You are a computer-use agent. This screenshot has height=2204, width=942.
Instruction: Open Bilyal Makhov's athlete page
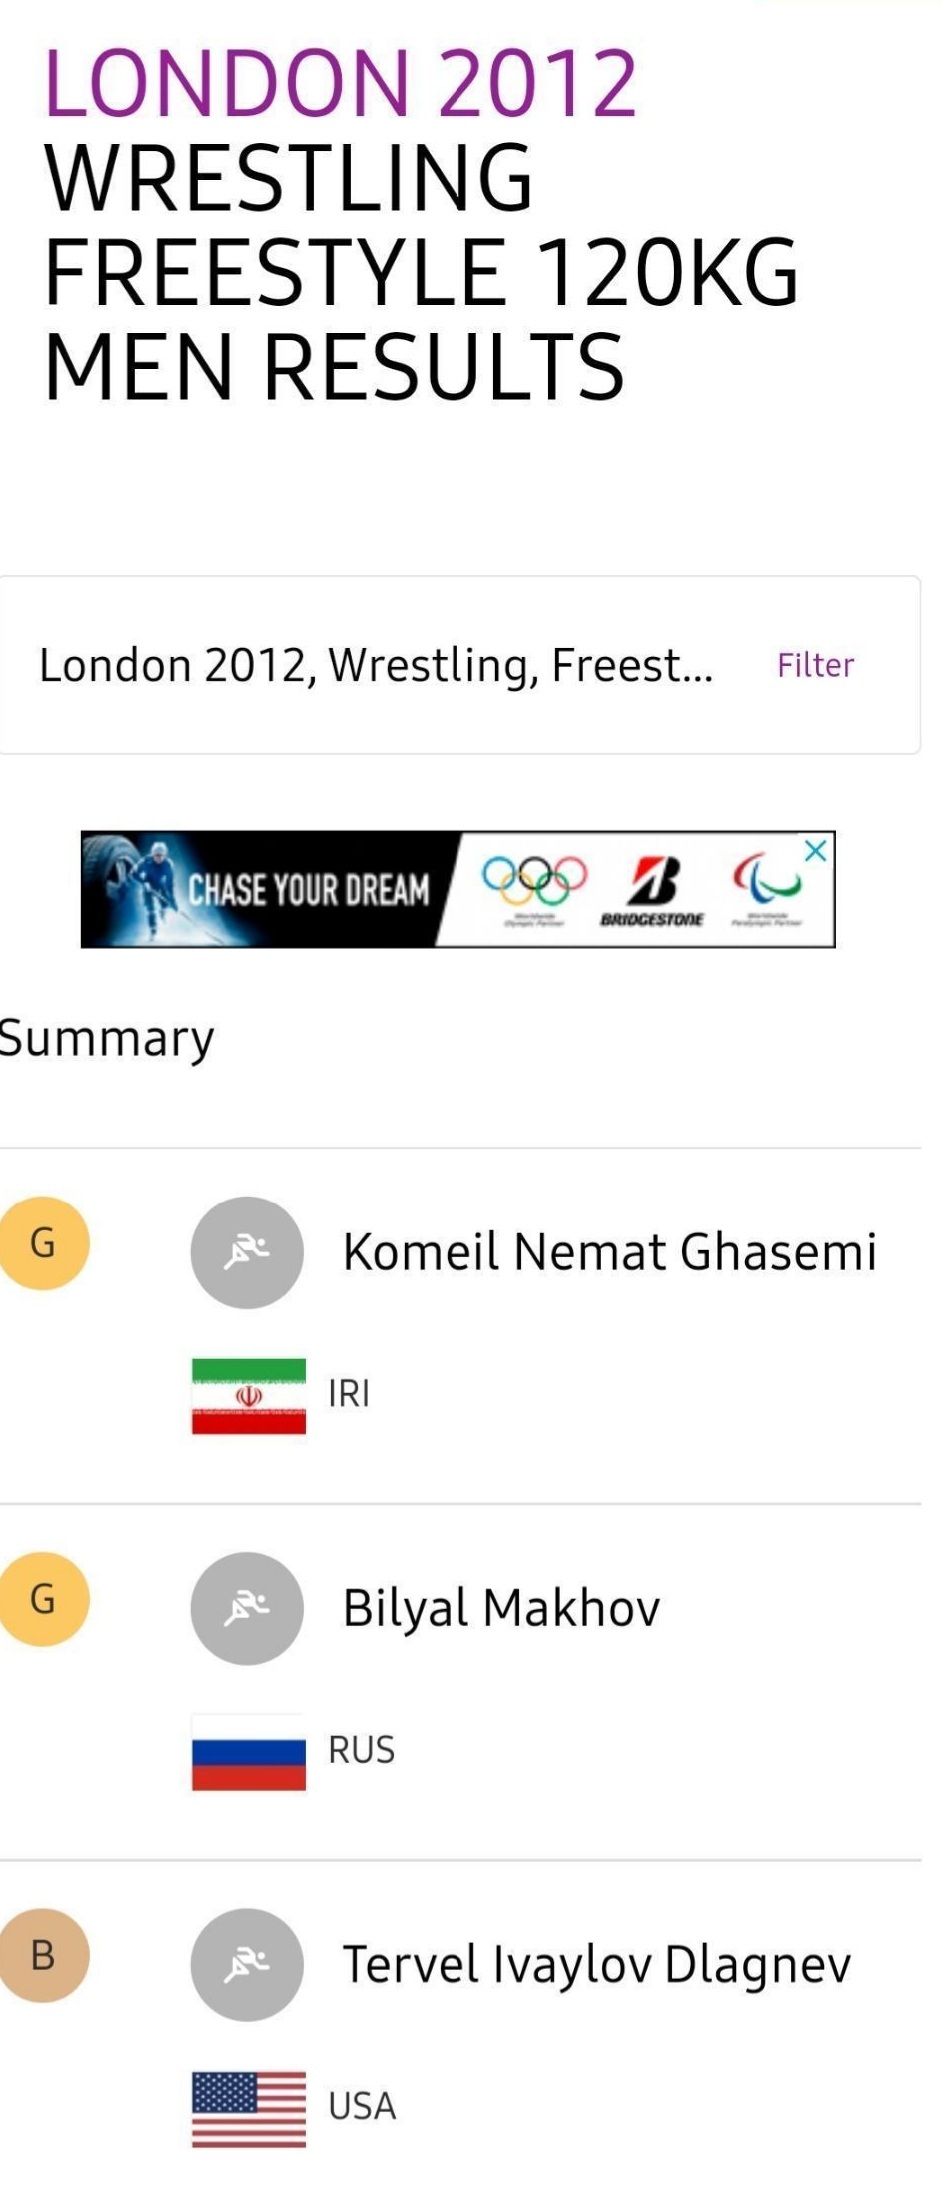(501, 1608)
